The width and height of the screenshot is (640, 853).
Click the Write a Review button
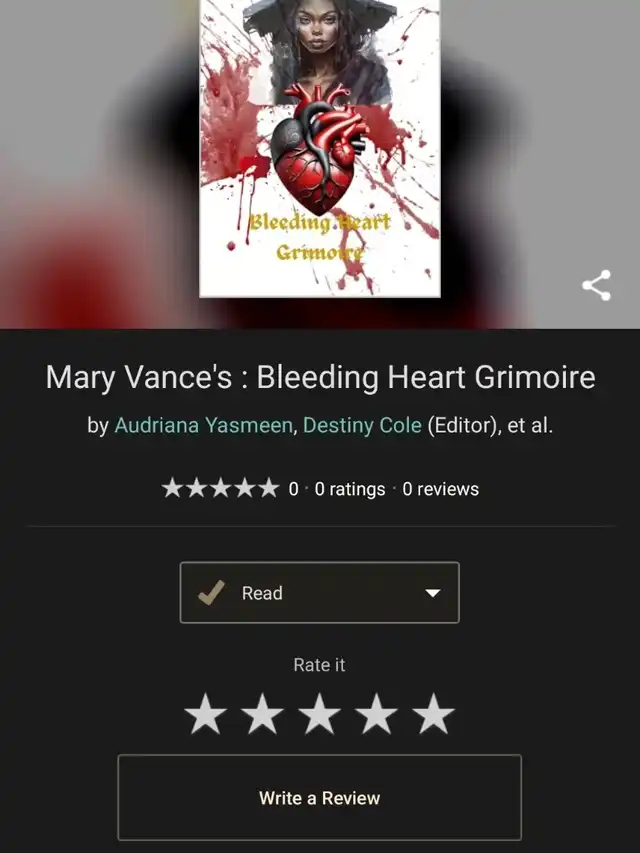click(x=319, y=798)
